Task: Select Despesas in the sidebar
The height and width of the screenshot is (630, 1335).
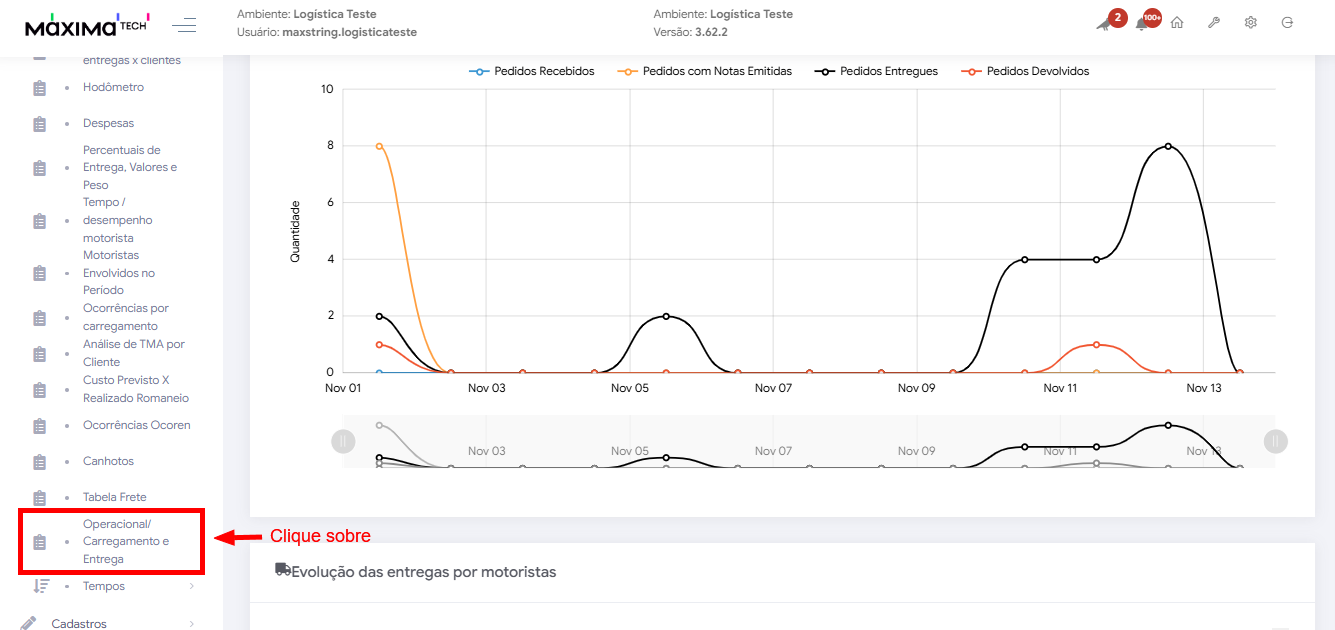Action: coord(108,124)
